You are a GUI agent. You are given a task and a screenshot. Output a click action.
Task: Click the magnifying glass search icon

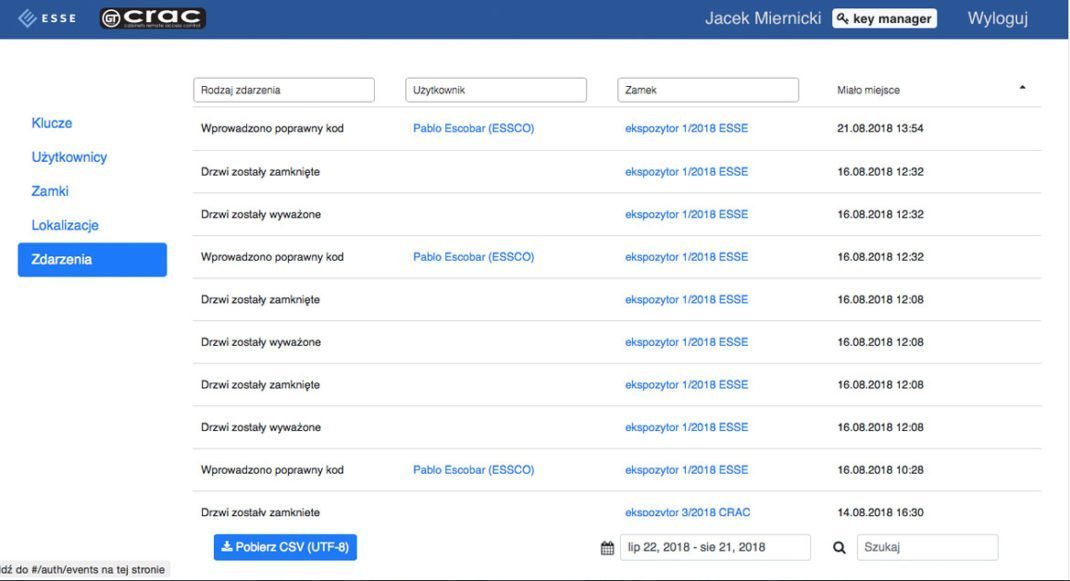pyautogui.click(x=839, y=548)
